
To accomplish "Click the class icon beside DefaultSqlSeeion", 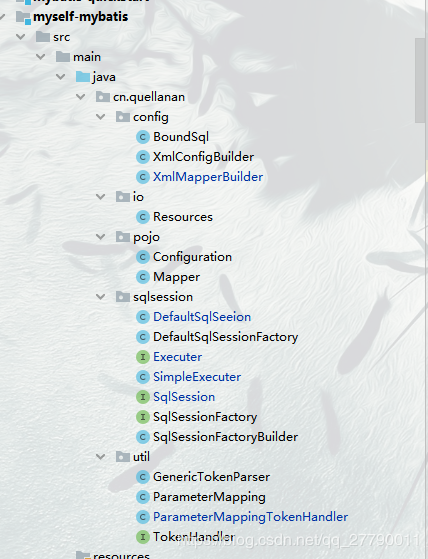I will [143, 317].
